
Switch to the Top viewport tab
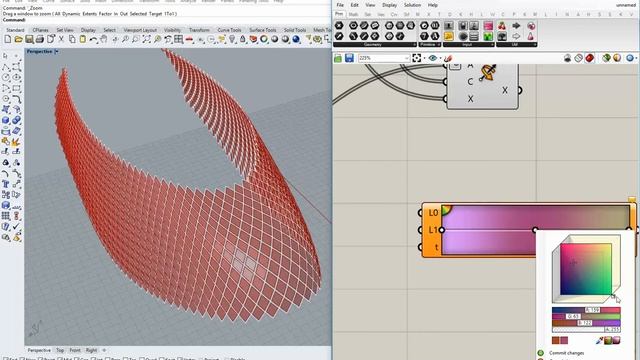click(x=60, y=350)
